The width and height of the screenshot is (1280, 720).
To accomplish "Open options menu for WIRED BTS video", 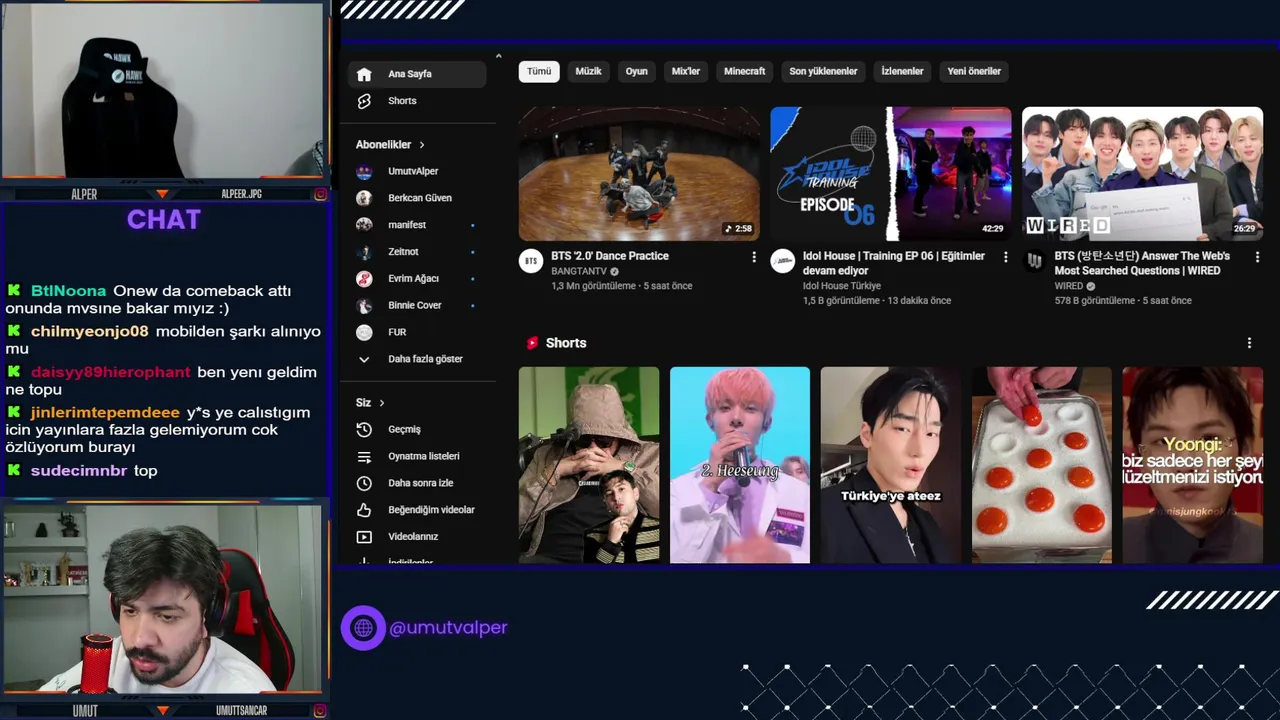I will click(1257, 257).
